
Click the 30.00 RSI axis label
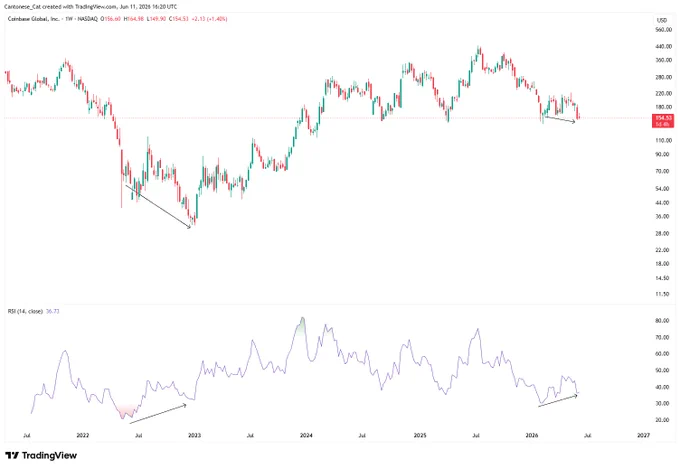click(x=664, y=403)
